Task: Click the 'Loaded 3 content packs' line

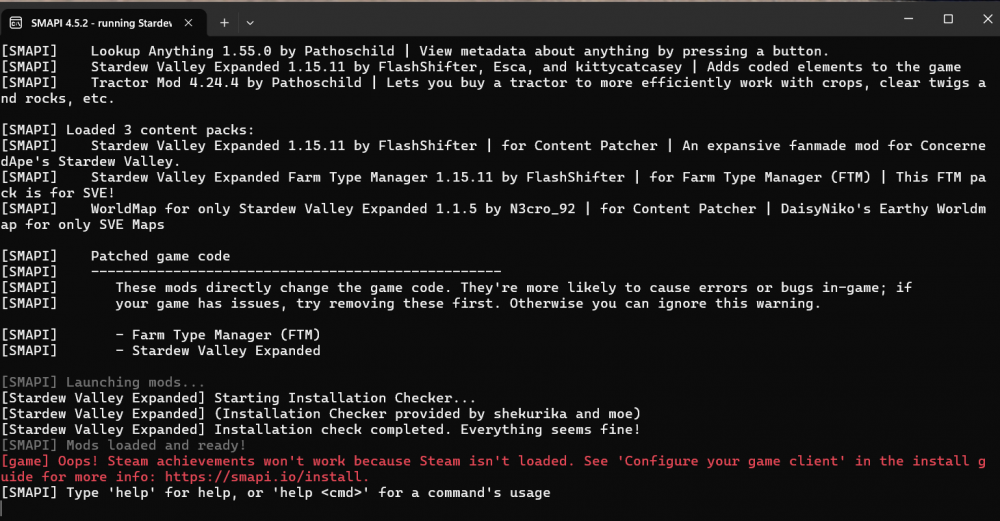Action: [128, 130]
